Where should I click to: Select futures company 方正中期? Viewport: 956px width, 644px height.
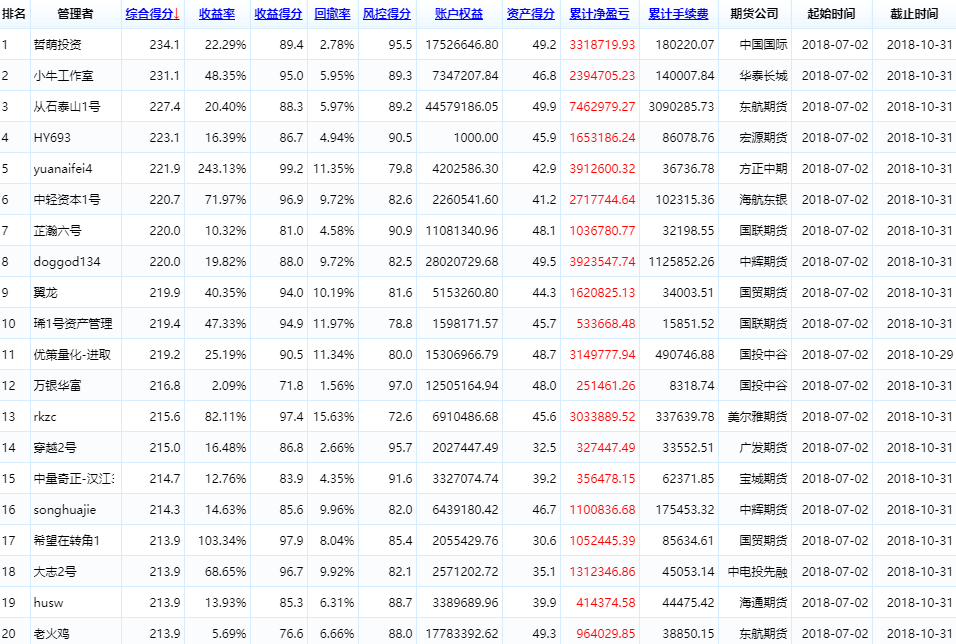(763, 169)
